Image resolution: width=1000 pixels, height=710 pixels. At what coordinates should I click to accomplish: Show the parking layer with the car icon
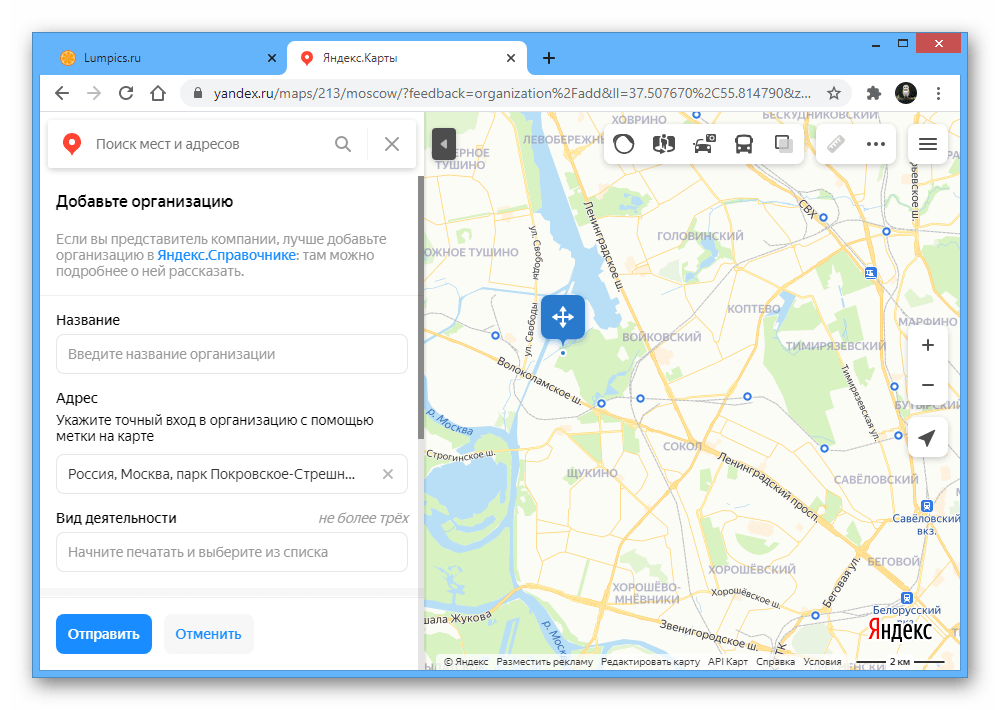pos(704,144)
